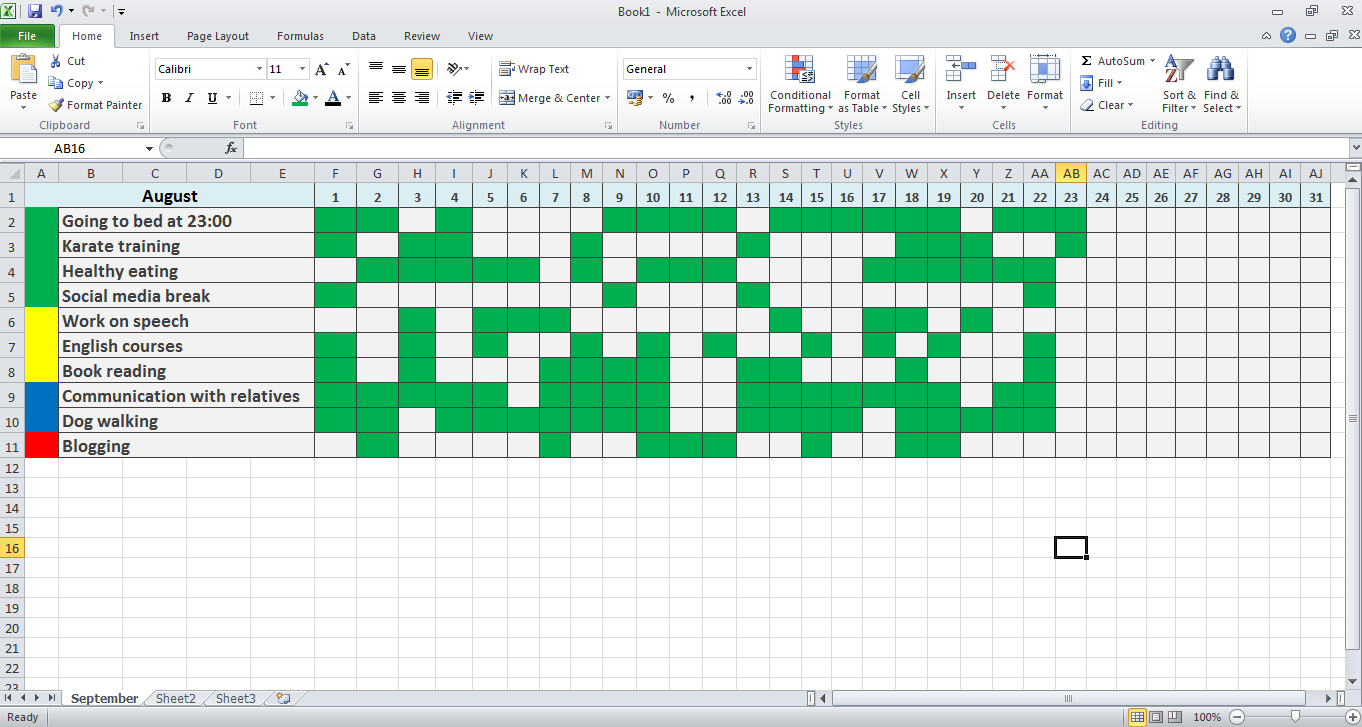
Task: Click the Save icon in quick access toolbar
Action: point(35,11)
